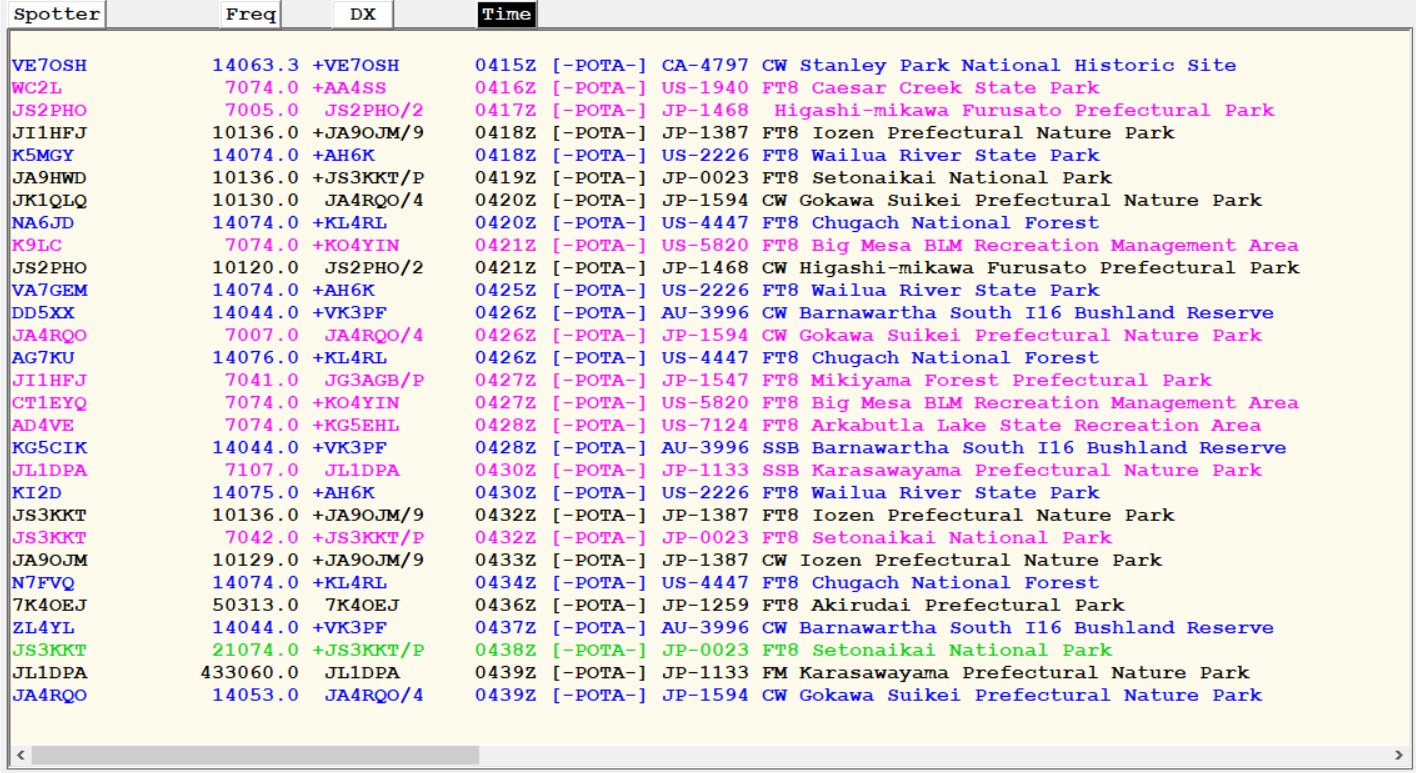Select time stamp 0434Z
1416x773 pixels.
[x=506, y=583]
